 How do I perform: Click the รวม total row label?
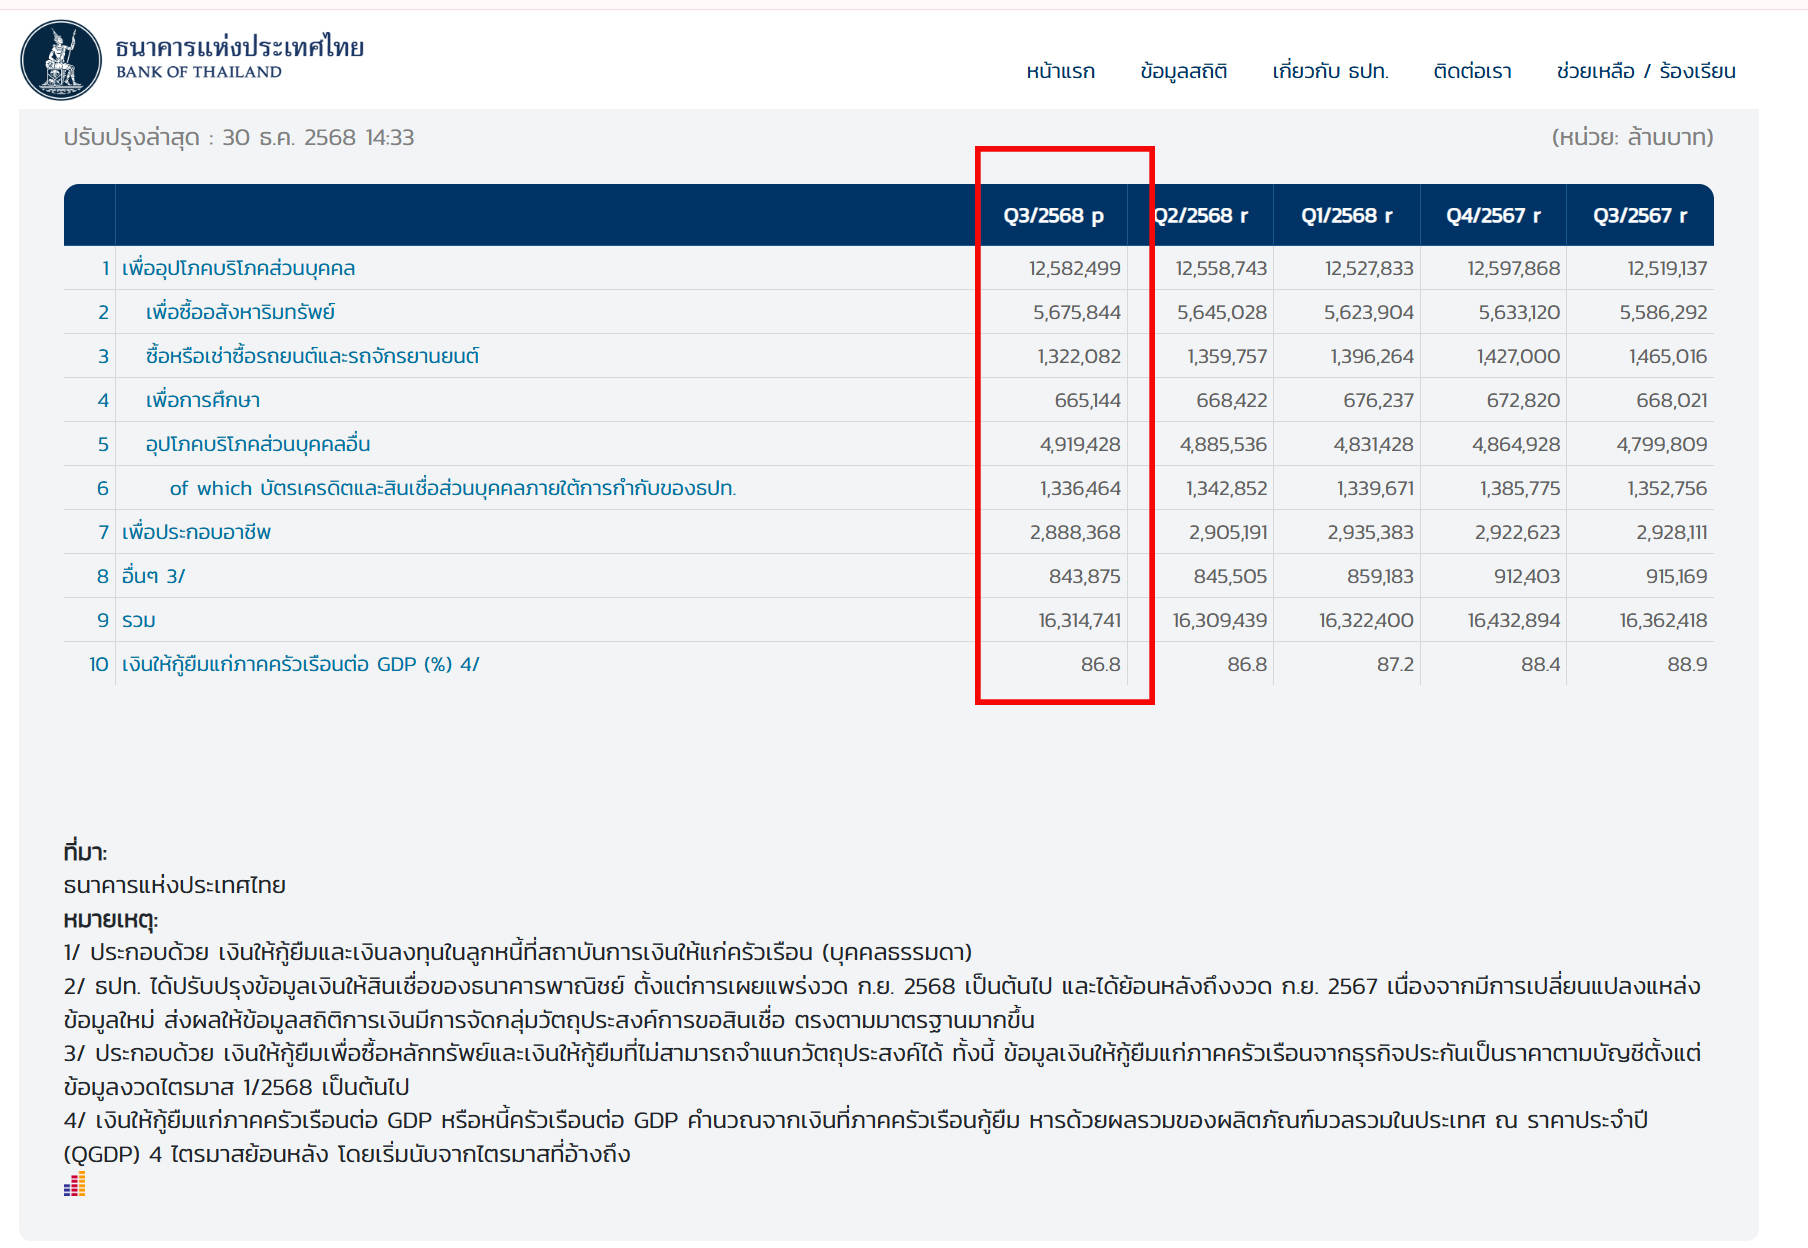139,620
